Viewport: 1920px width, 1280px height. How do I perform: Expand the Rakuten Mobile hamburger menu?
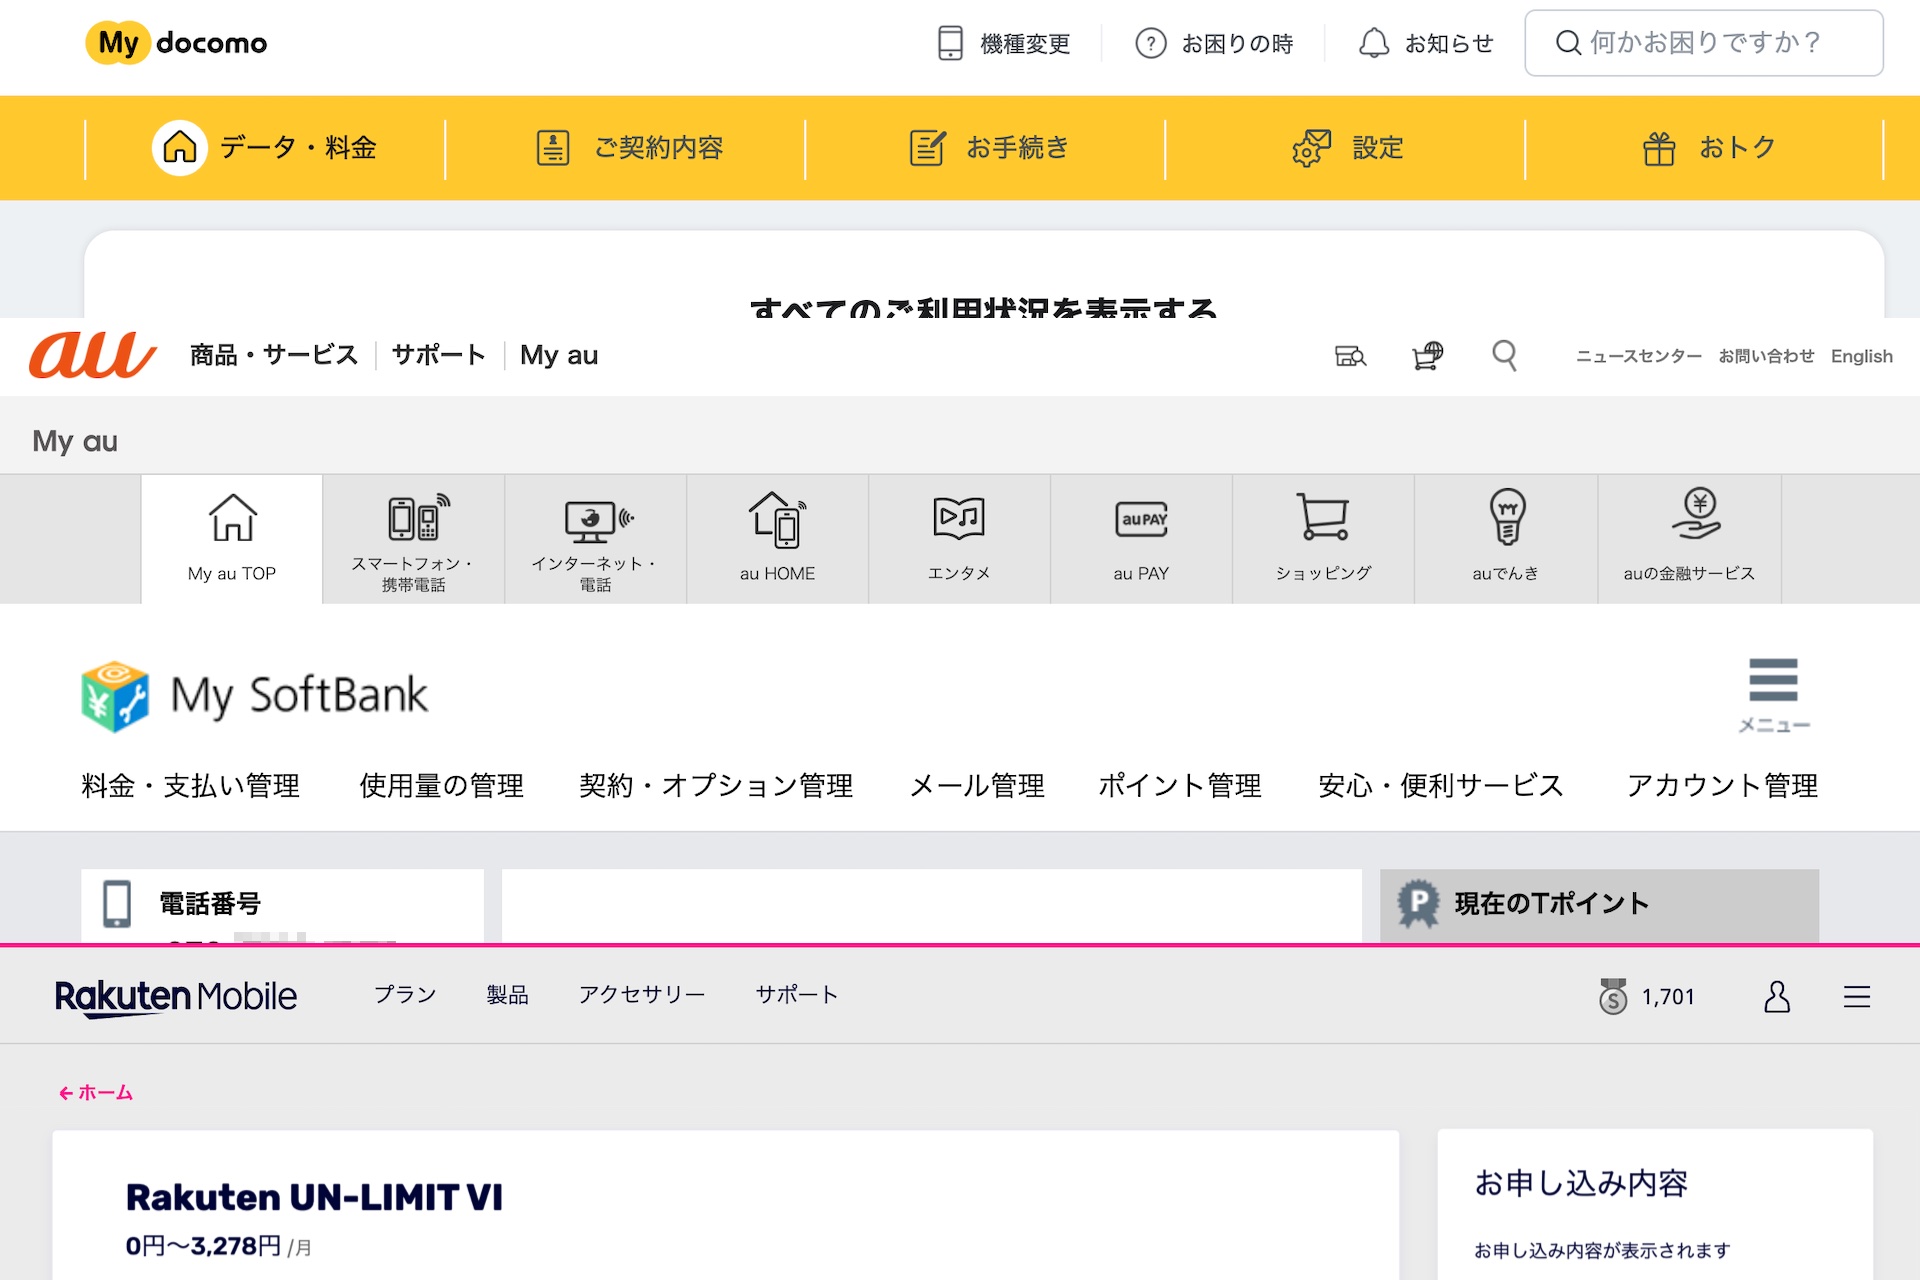pos(1857,996)
